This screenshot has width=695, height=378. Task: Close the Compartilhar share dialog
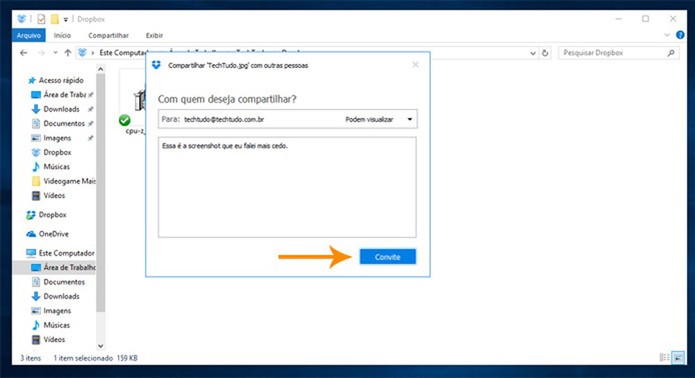415,65
